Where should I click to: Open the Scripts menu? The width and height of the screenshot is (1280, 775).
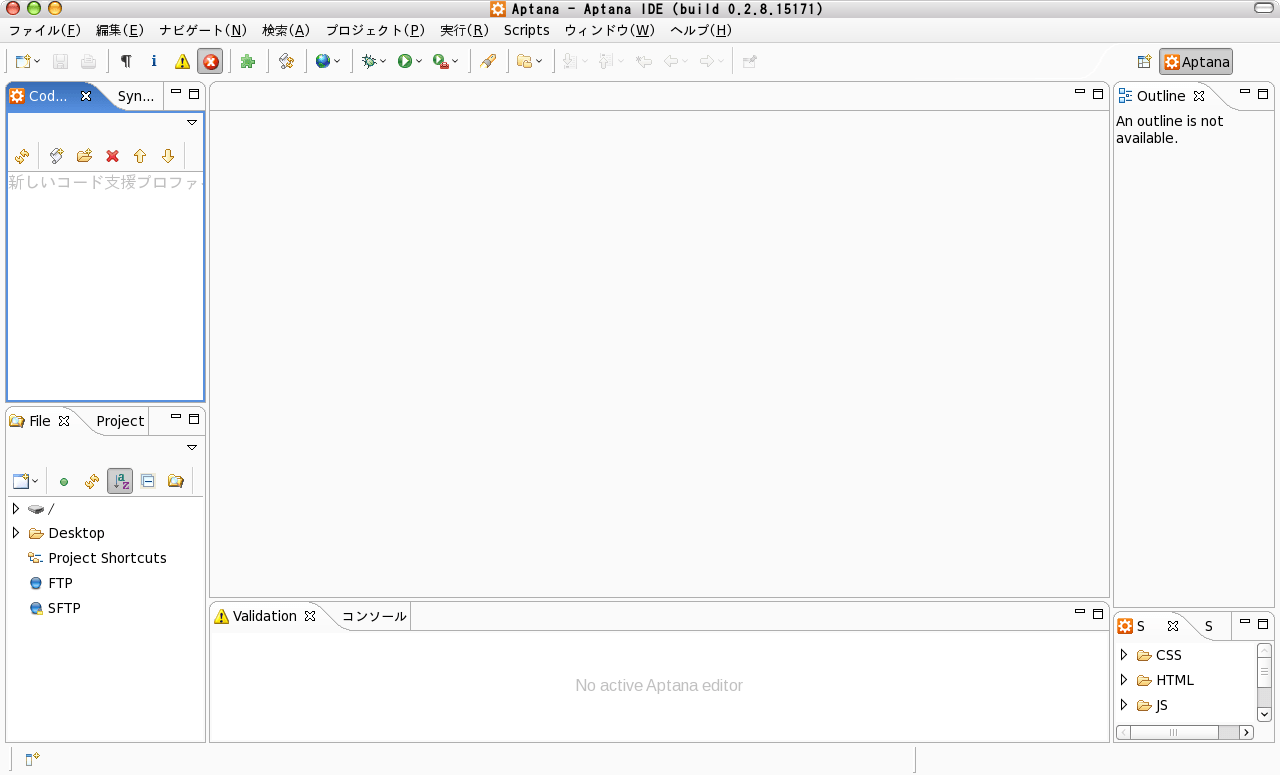click(x=527, y=30)
